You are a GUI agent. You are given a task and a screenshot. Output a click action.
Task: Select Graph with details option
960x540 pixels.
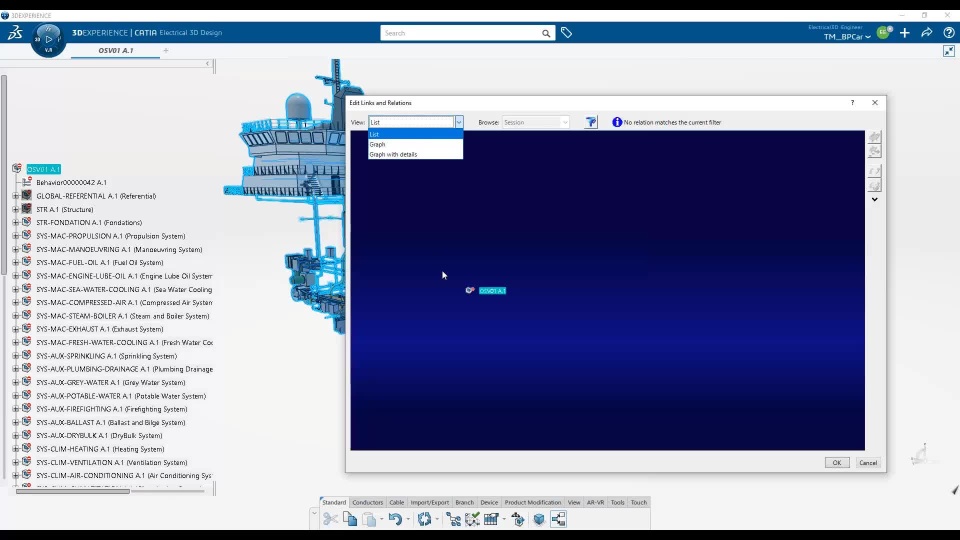[415, 154]
